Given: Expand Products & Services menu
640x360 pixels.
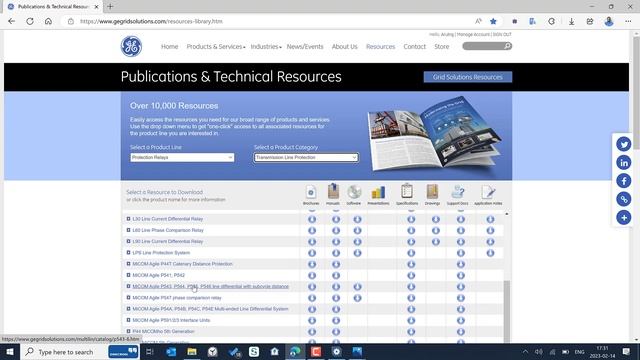Looking at the screenshot, I should pyautogui.click(x=216, y=47).
